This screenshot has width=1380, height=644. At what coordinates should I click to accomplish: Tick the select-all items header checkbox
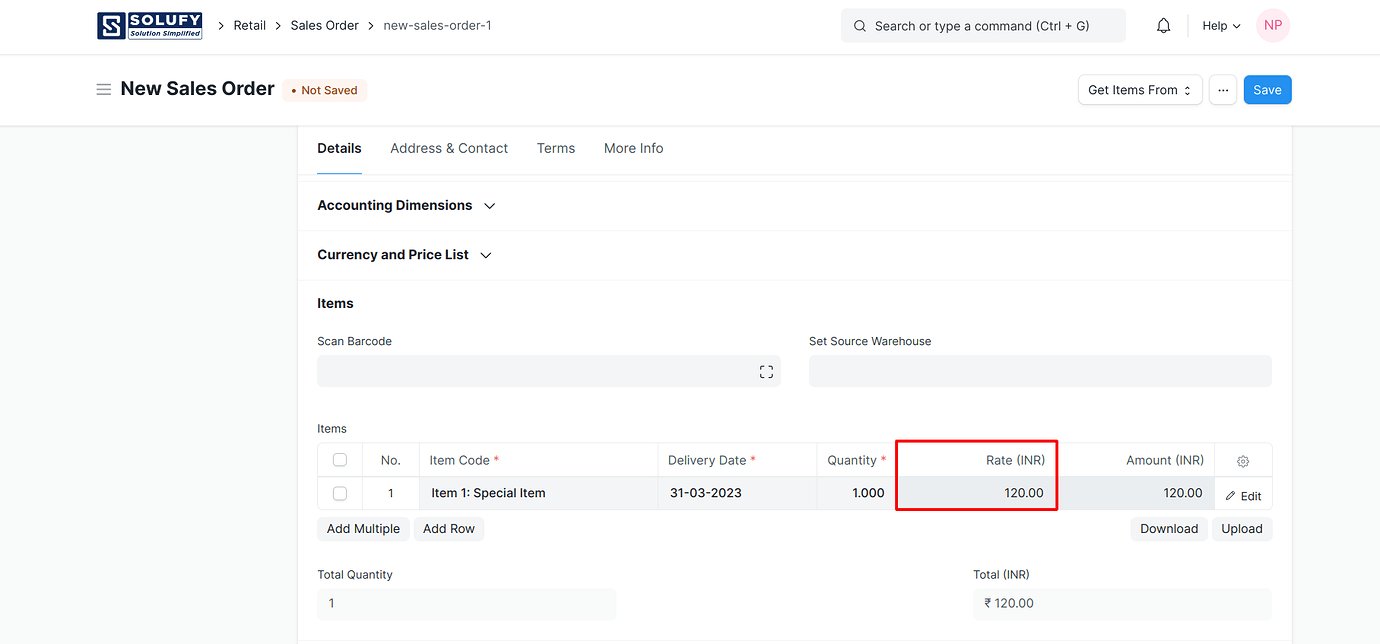(x=340, y=460)
